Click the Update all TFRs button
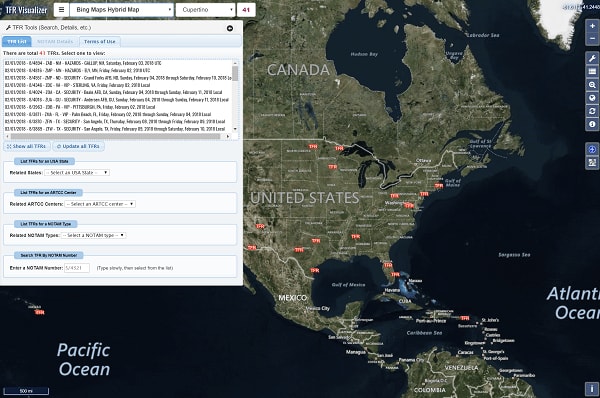 pyautogui.click(x=78, y=146)
